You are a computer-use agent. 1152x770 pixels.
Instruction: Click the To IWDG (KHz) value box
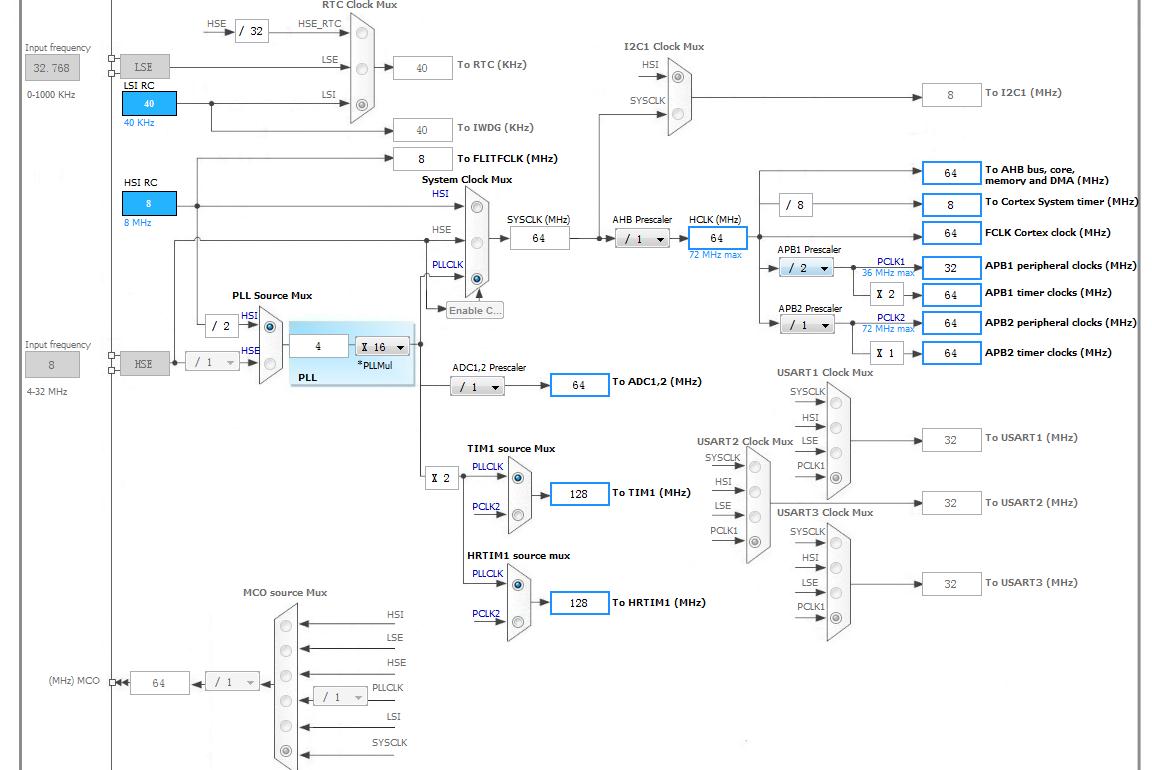point(422,130)
